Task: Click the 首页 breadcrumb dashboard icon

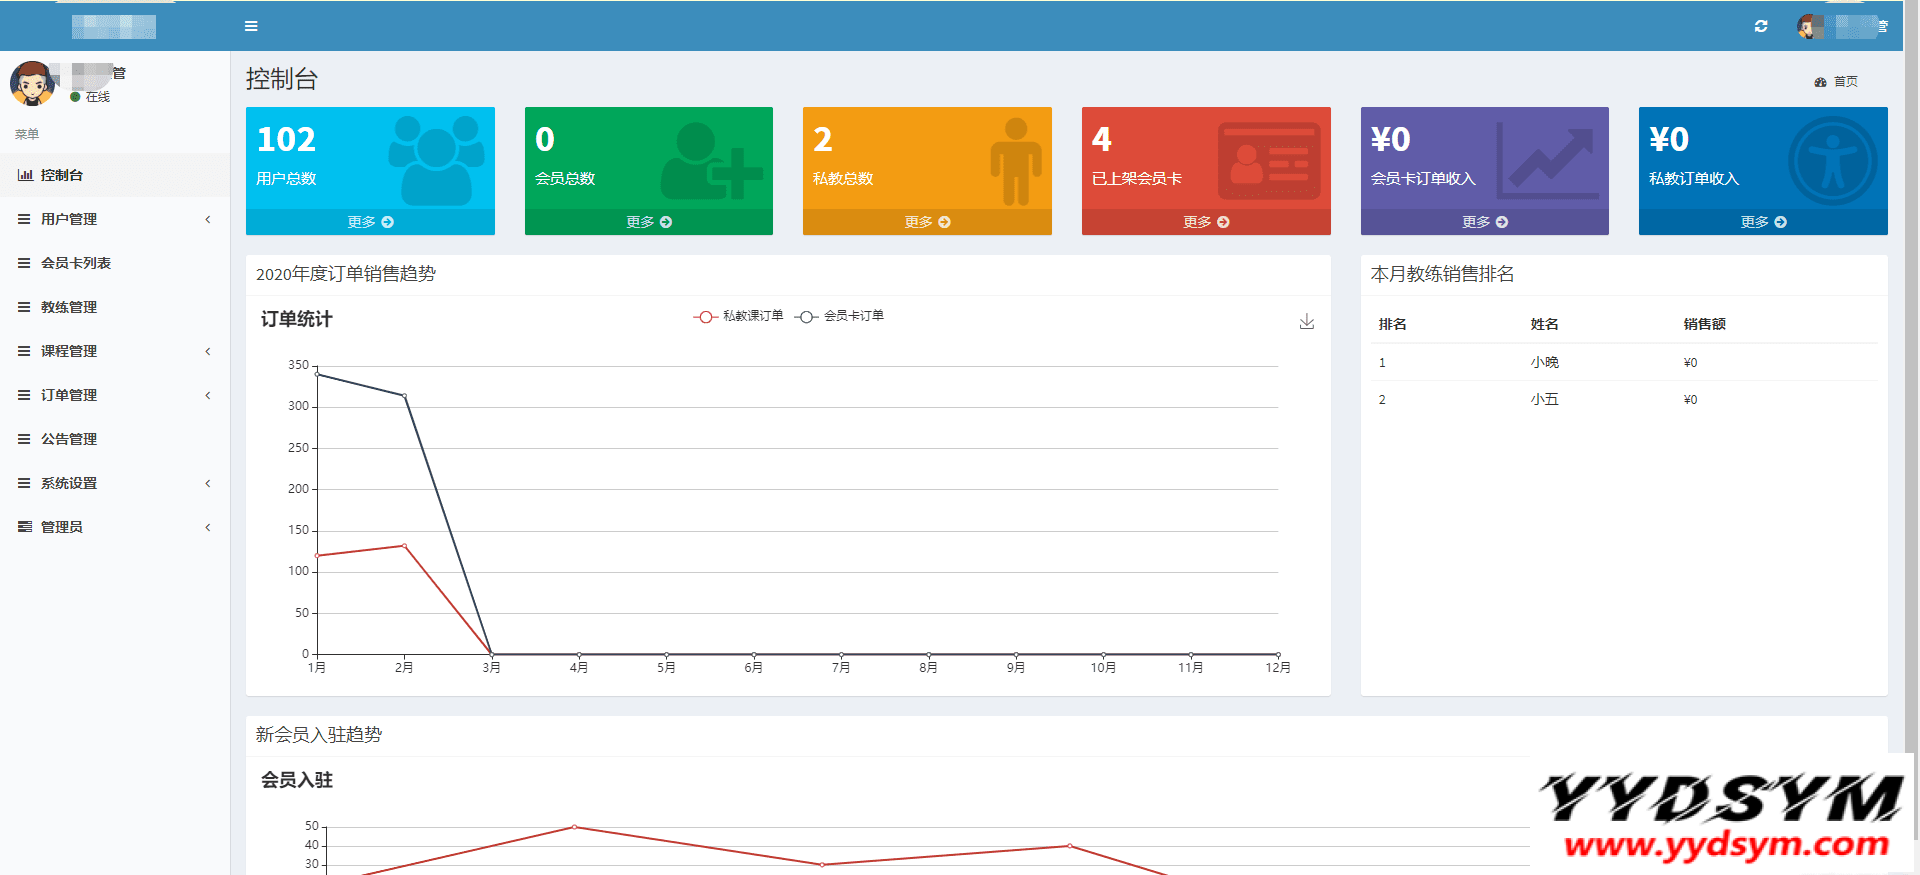Action: tap(1820, 82)
